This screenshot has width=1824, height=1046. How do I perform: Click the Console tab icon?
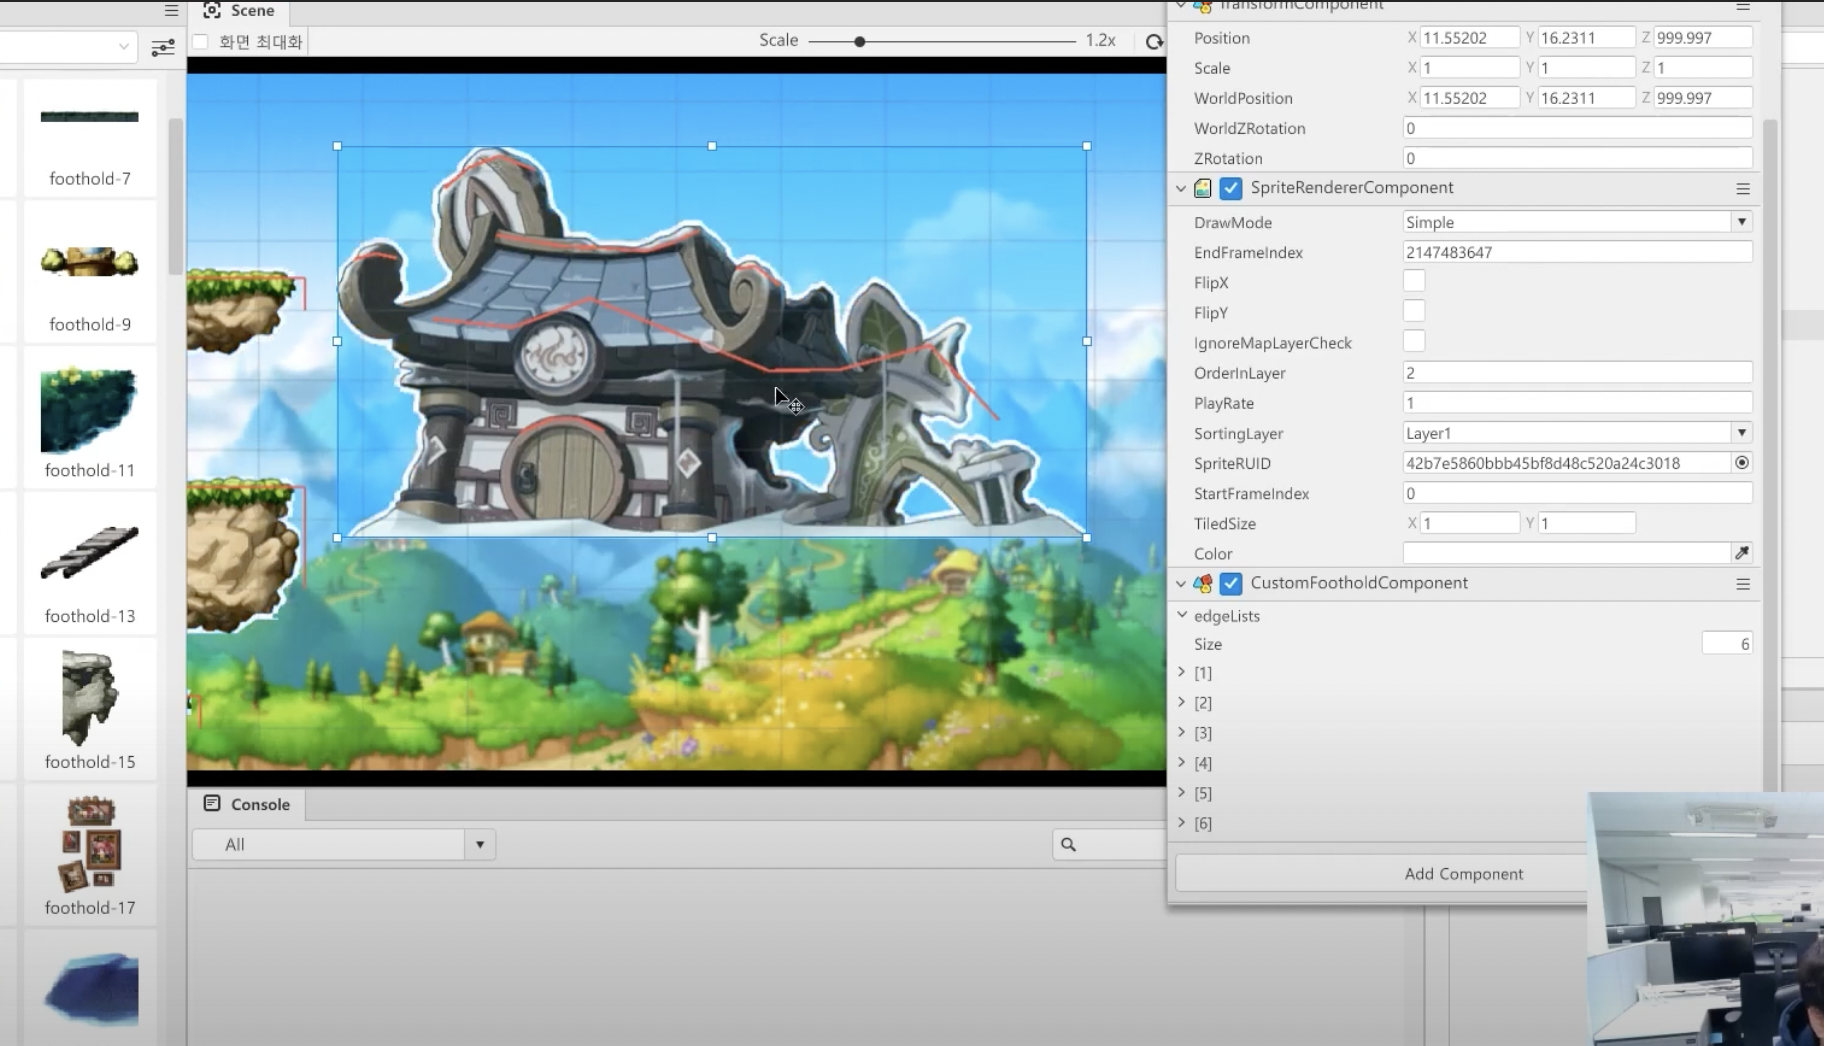212,803
